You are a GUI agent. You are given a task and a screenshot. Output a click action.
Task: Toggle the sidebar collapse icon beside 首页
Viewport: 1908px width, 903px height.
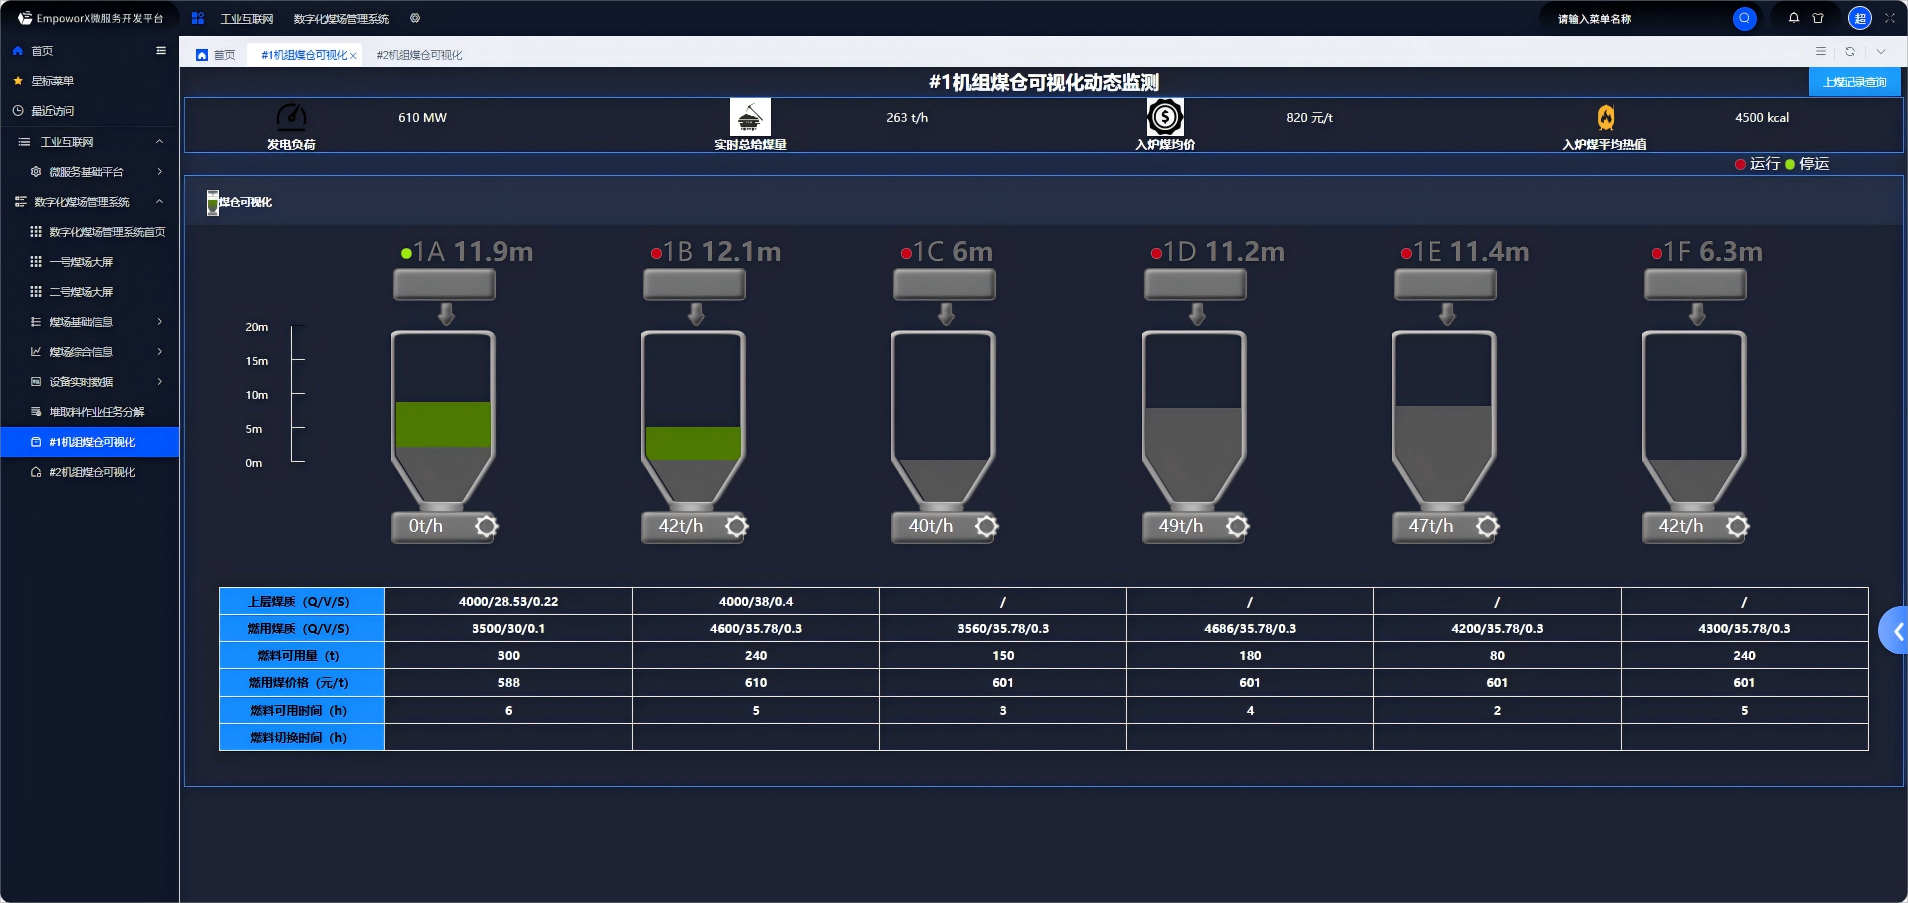click(161, 51)
